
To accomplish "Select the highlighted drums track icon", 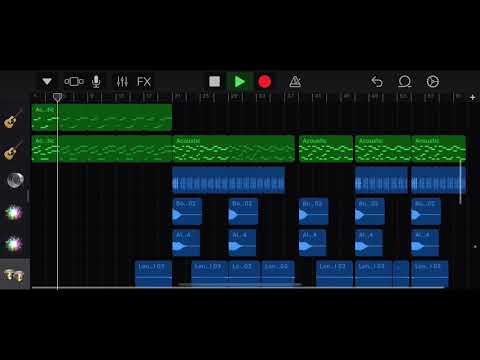I will pyautogui.click(x=14, y=275).
